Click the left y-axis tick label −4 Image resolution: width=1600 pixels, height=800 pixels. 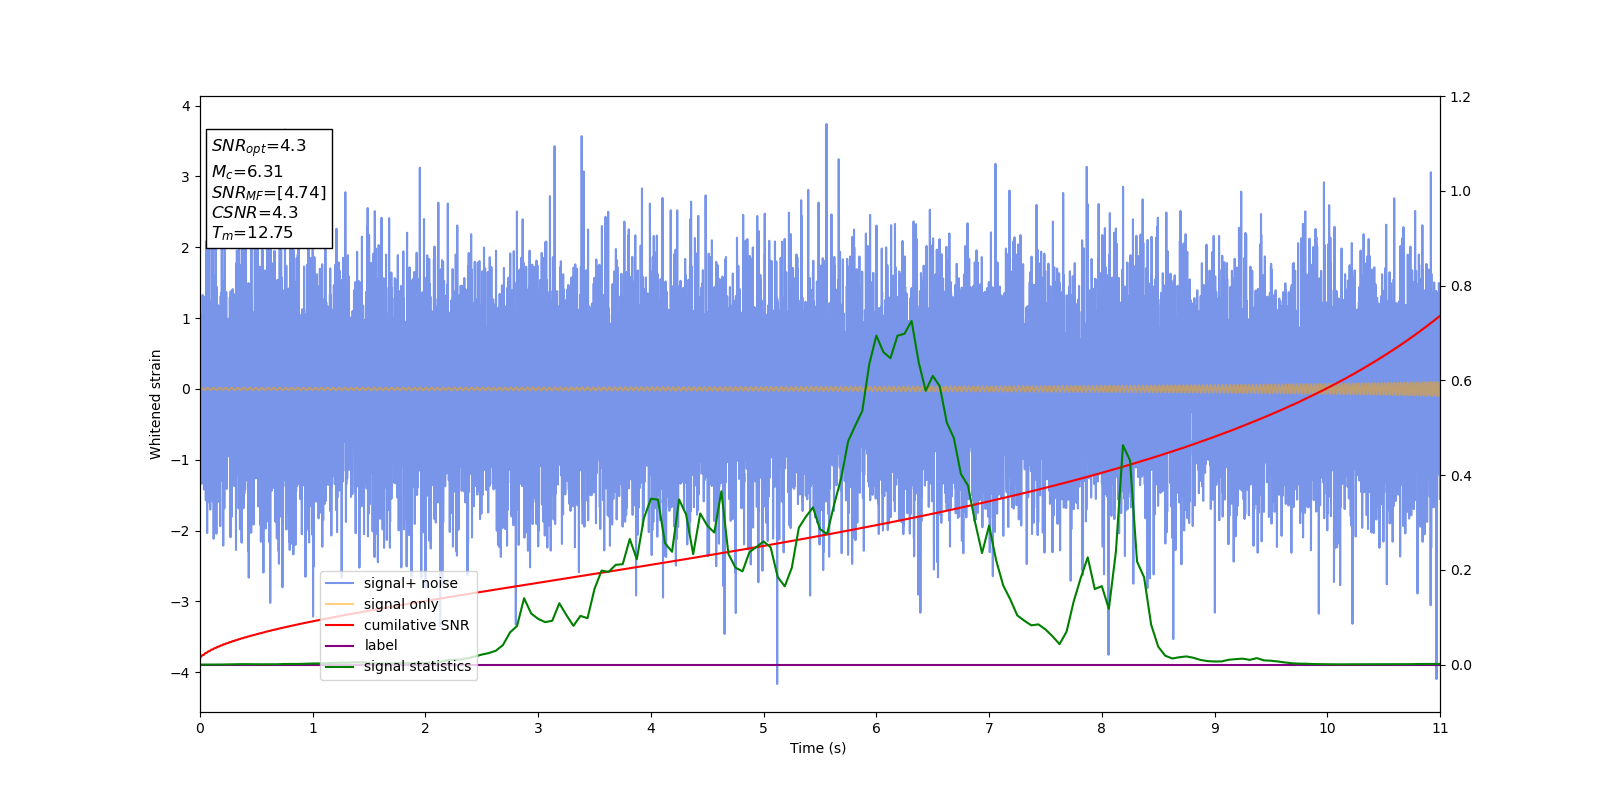[180, 673]
